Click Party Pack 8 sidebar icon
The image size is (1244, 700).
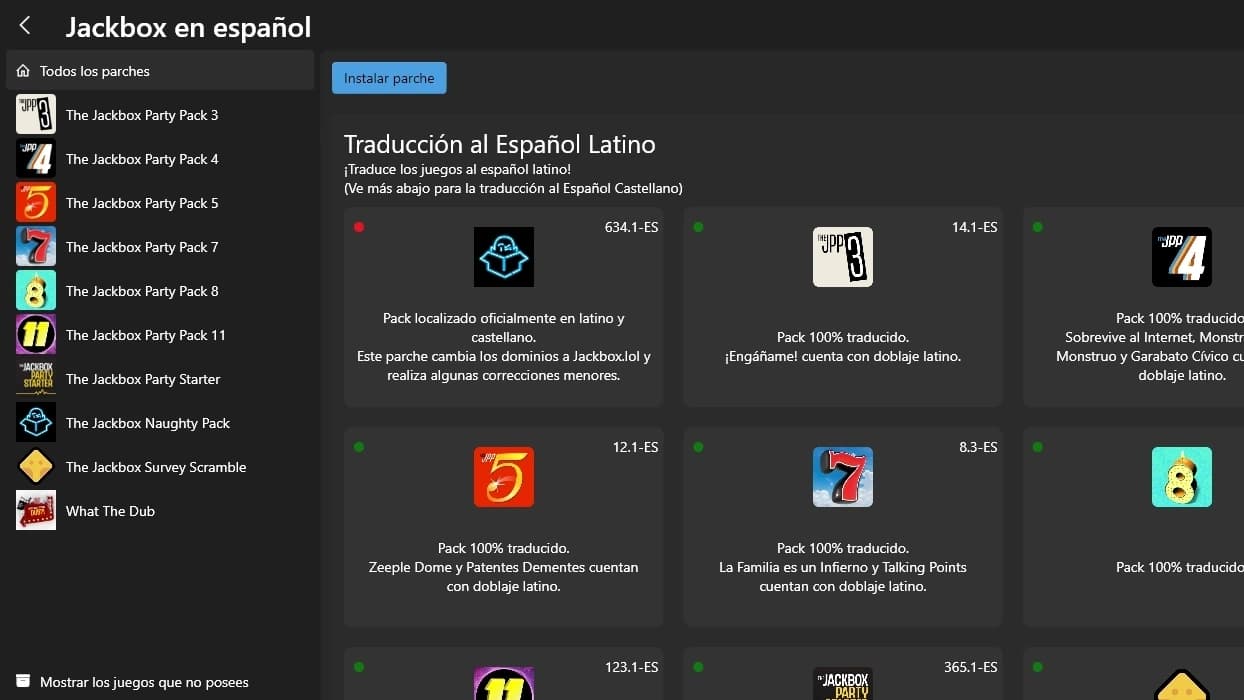(36, 290)
